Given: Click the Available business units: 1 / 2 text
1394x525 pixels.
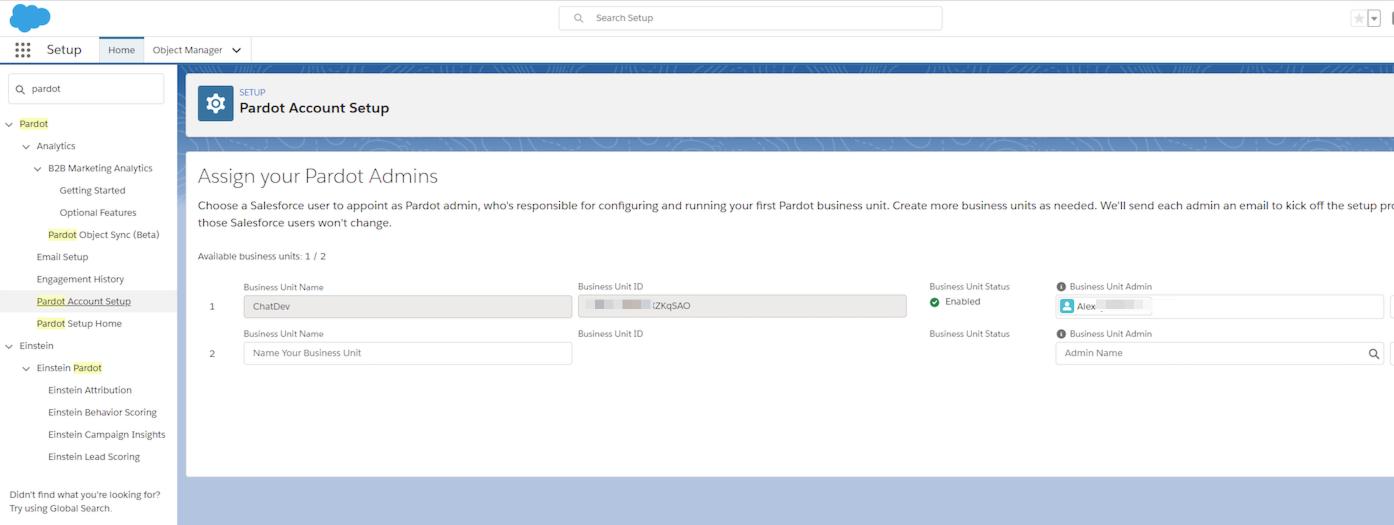Looking at the screenshot, I should [x=262, y=256].
